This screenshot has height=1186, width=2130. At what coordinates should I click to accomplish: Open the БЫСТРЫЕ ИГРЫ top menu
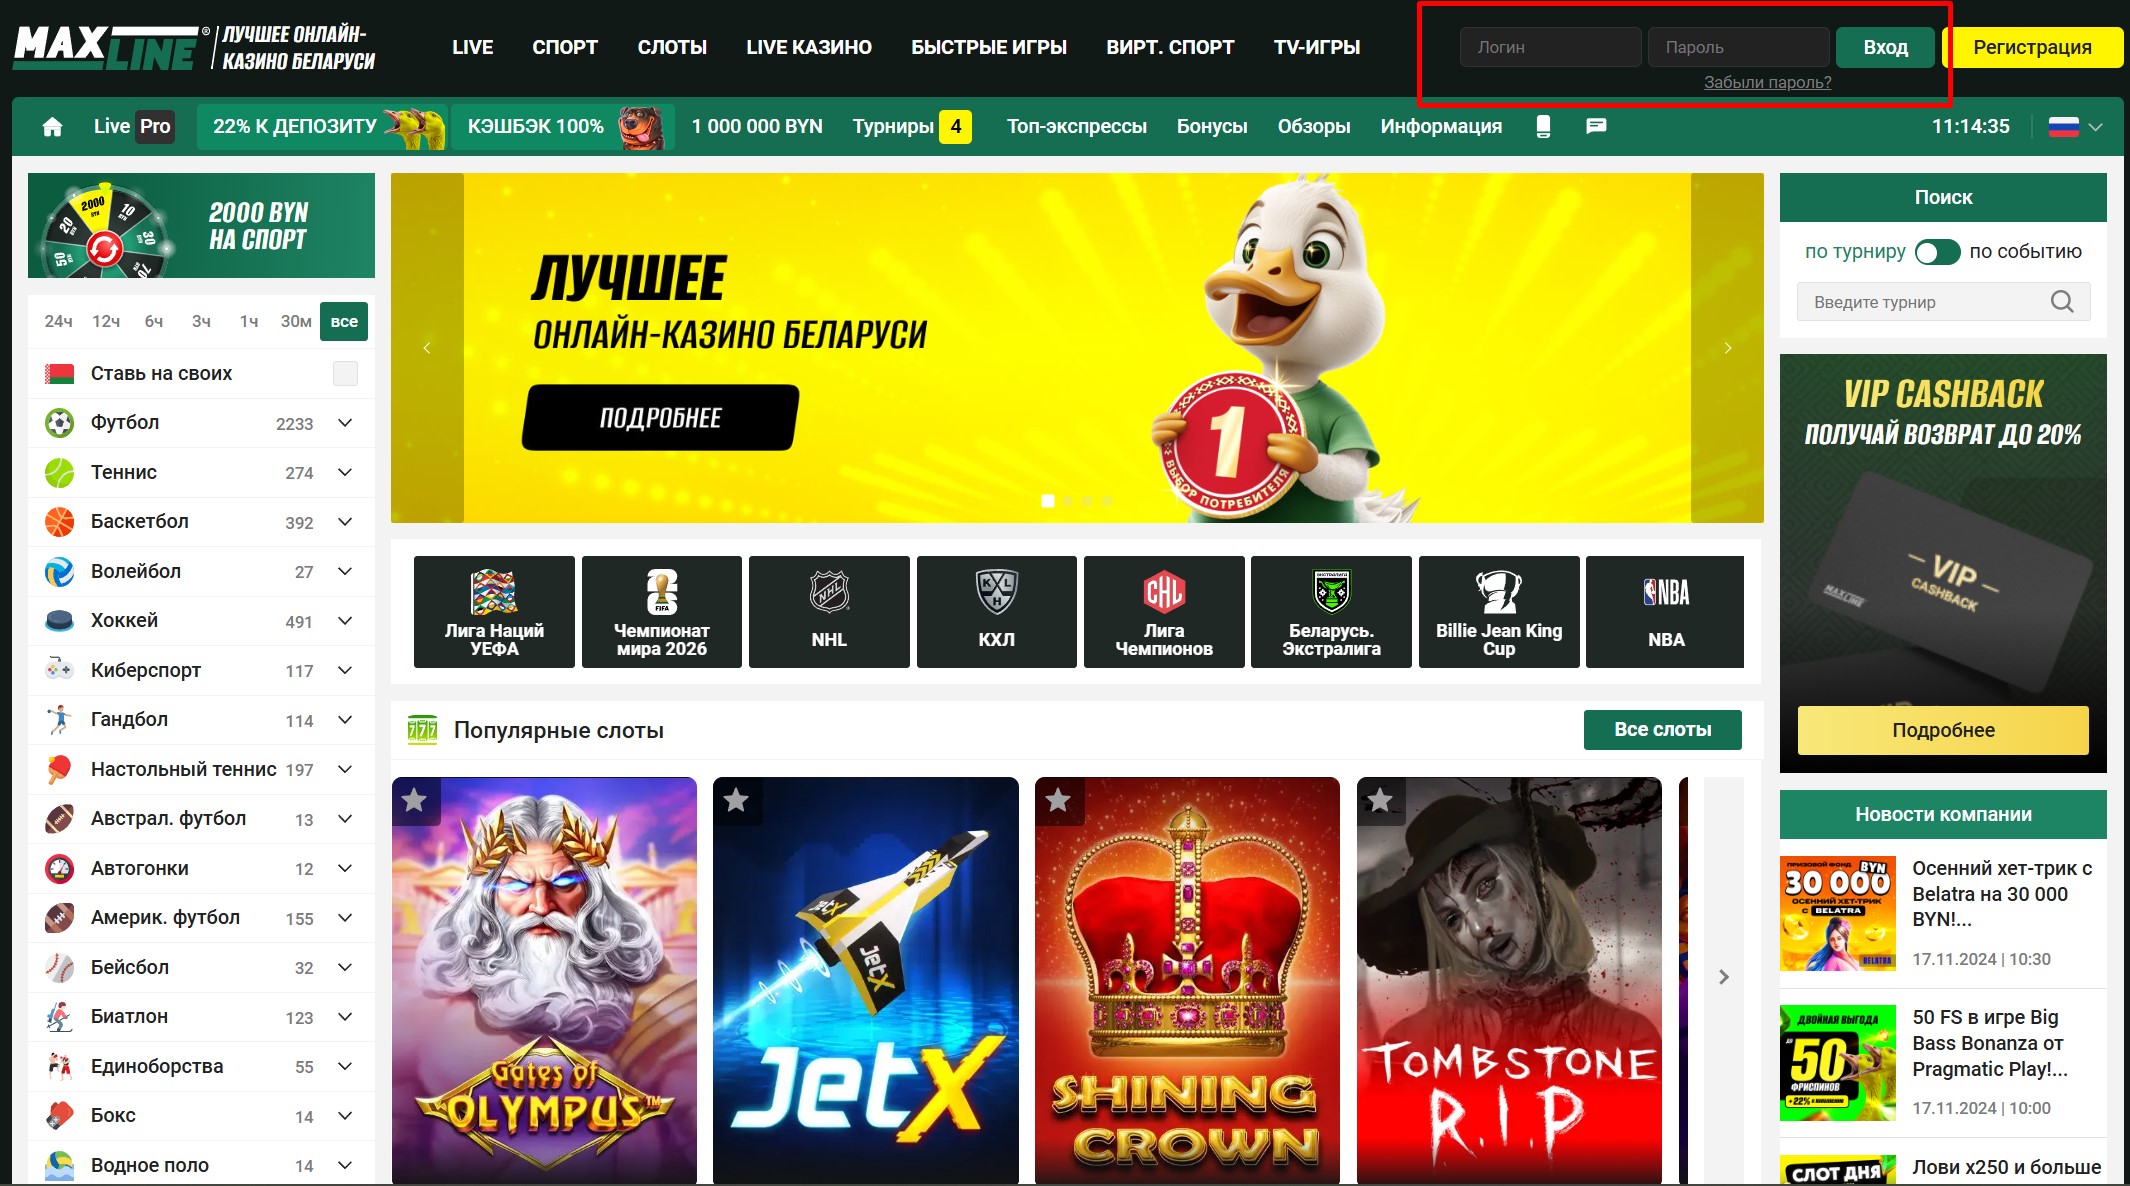pos(989,47)
